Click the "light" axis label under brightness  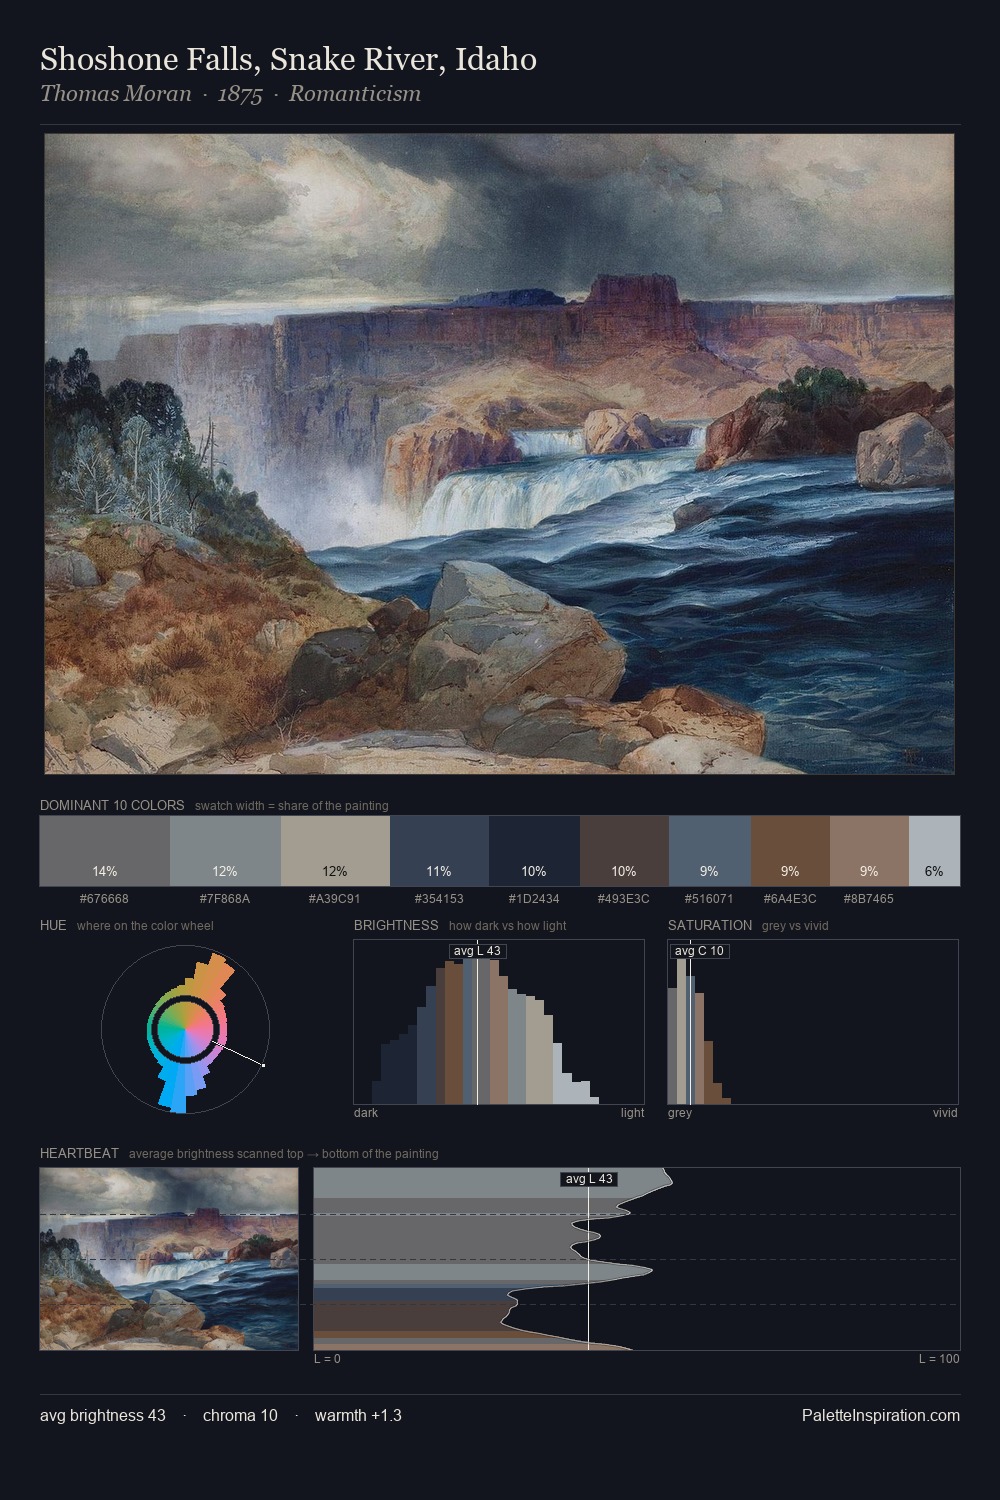(x=632, y=1113)
